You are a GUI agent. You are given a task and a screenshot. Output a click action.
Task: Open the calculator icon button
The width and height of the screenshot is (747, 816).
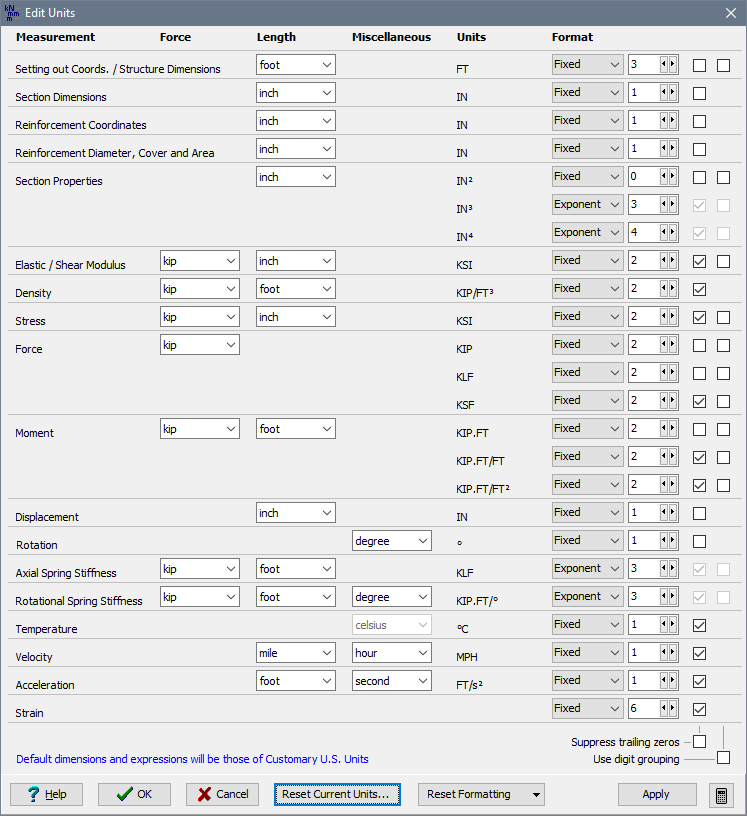coord(720,795)
